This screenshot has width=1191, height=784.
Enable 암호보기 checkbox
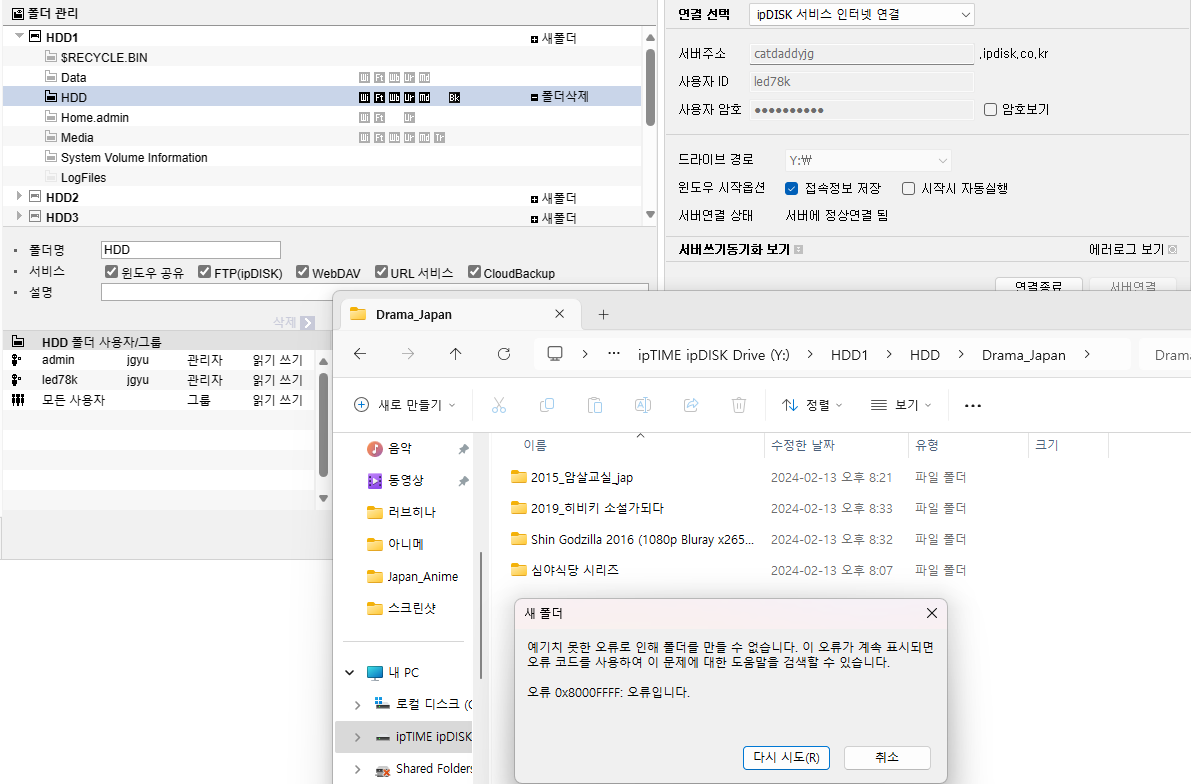(x=990, y=109)
